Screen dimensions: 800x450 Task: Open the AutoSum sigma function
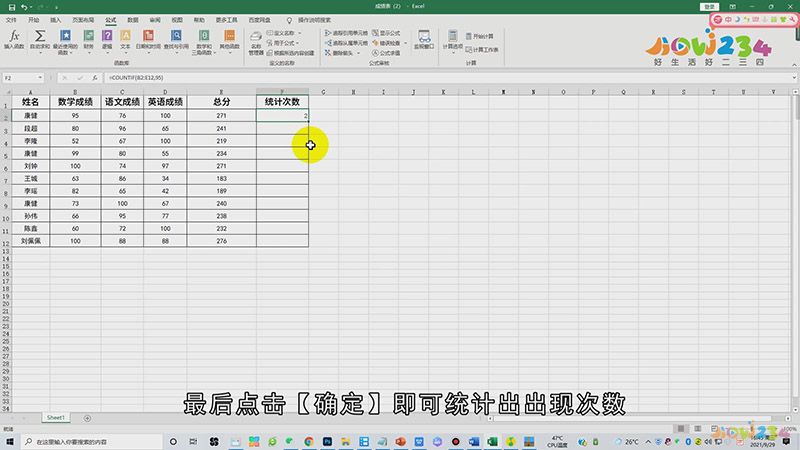40,40
